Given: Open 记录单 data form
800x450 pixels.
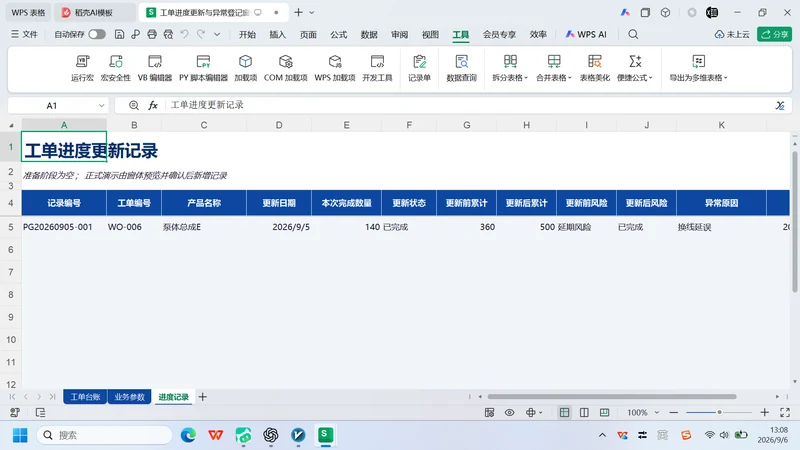Looking at the screenshot, I should (419, 68).
